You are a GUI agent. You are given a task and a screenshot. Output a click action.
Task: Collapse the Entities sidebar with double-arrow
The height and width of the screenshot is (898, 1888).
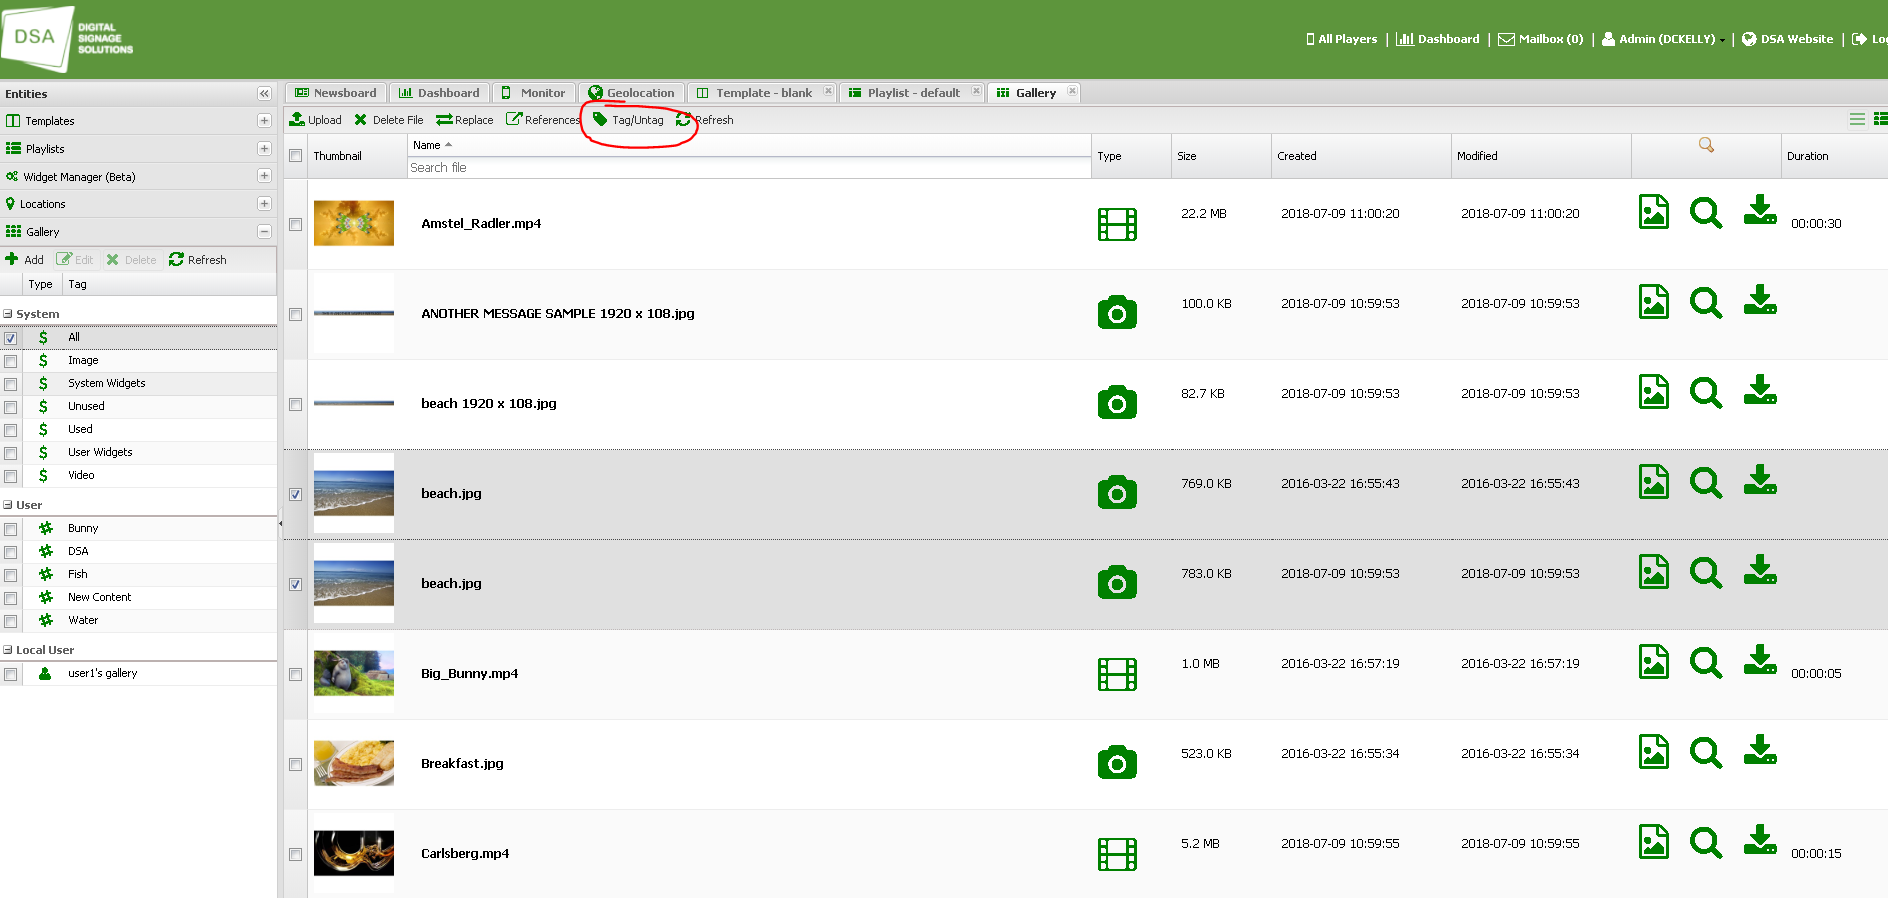click(x=264, y=94)
